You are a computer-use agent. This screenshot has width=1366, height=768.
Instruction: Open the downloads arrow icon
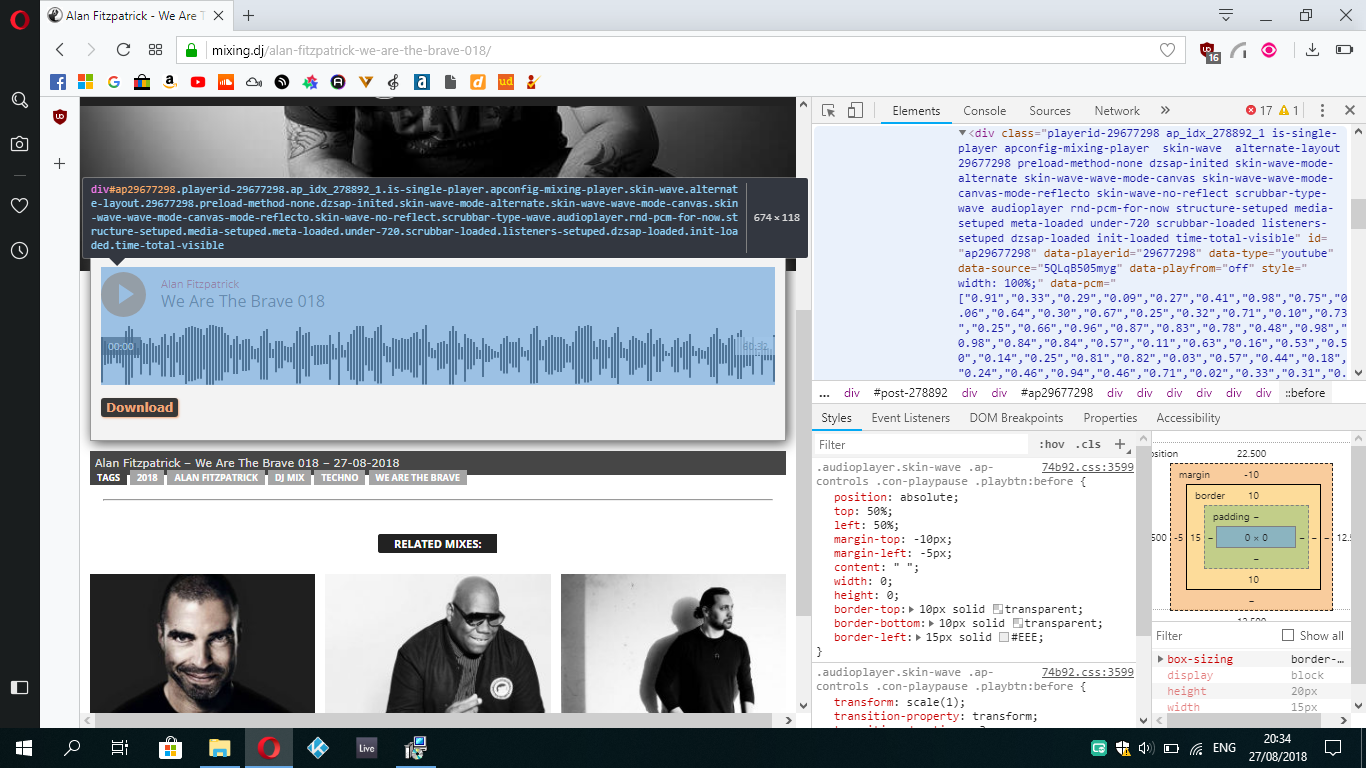click(1314, 50)
